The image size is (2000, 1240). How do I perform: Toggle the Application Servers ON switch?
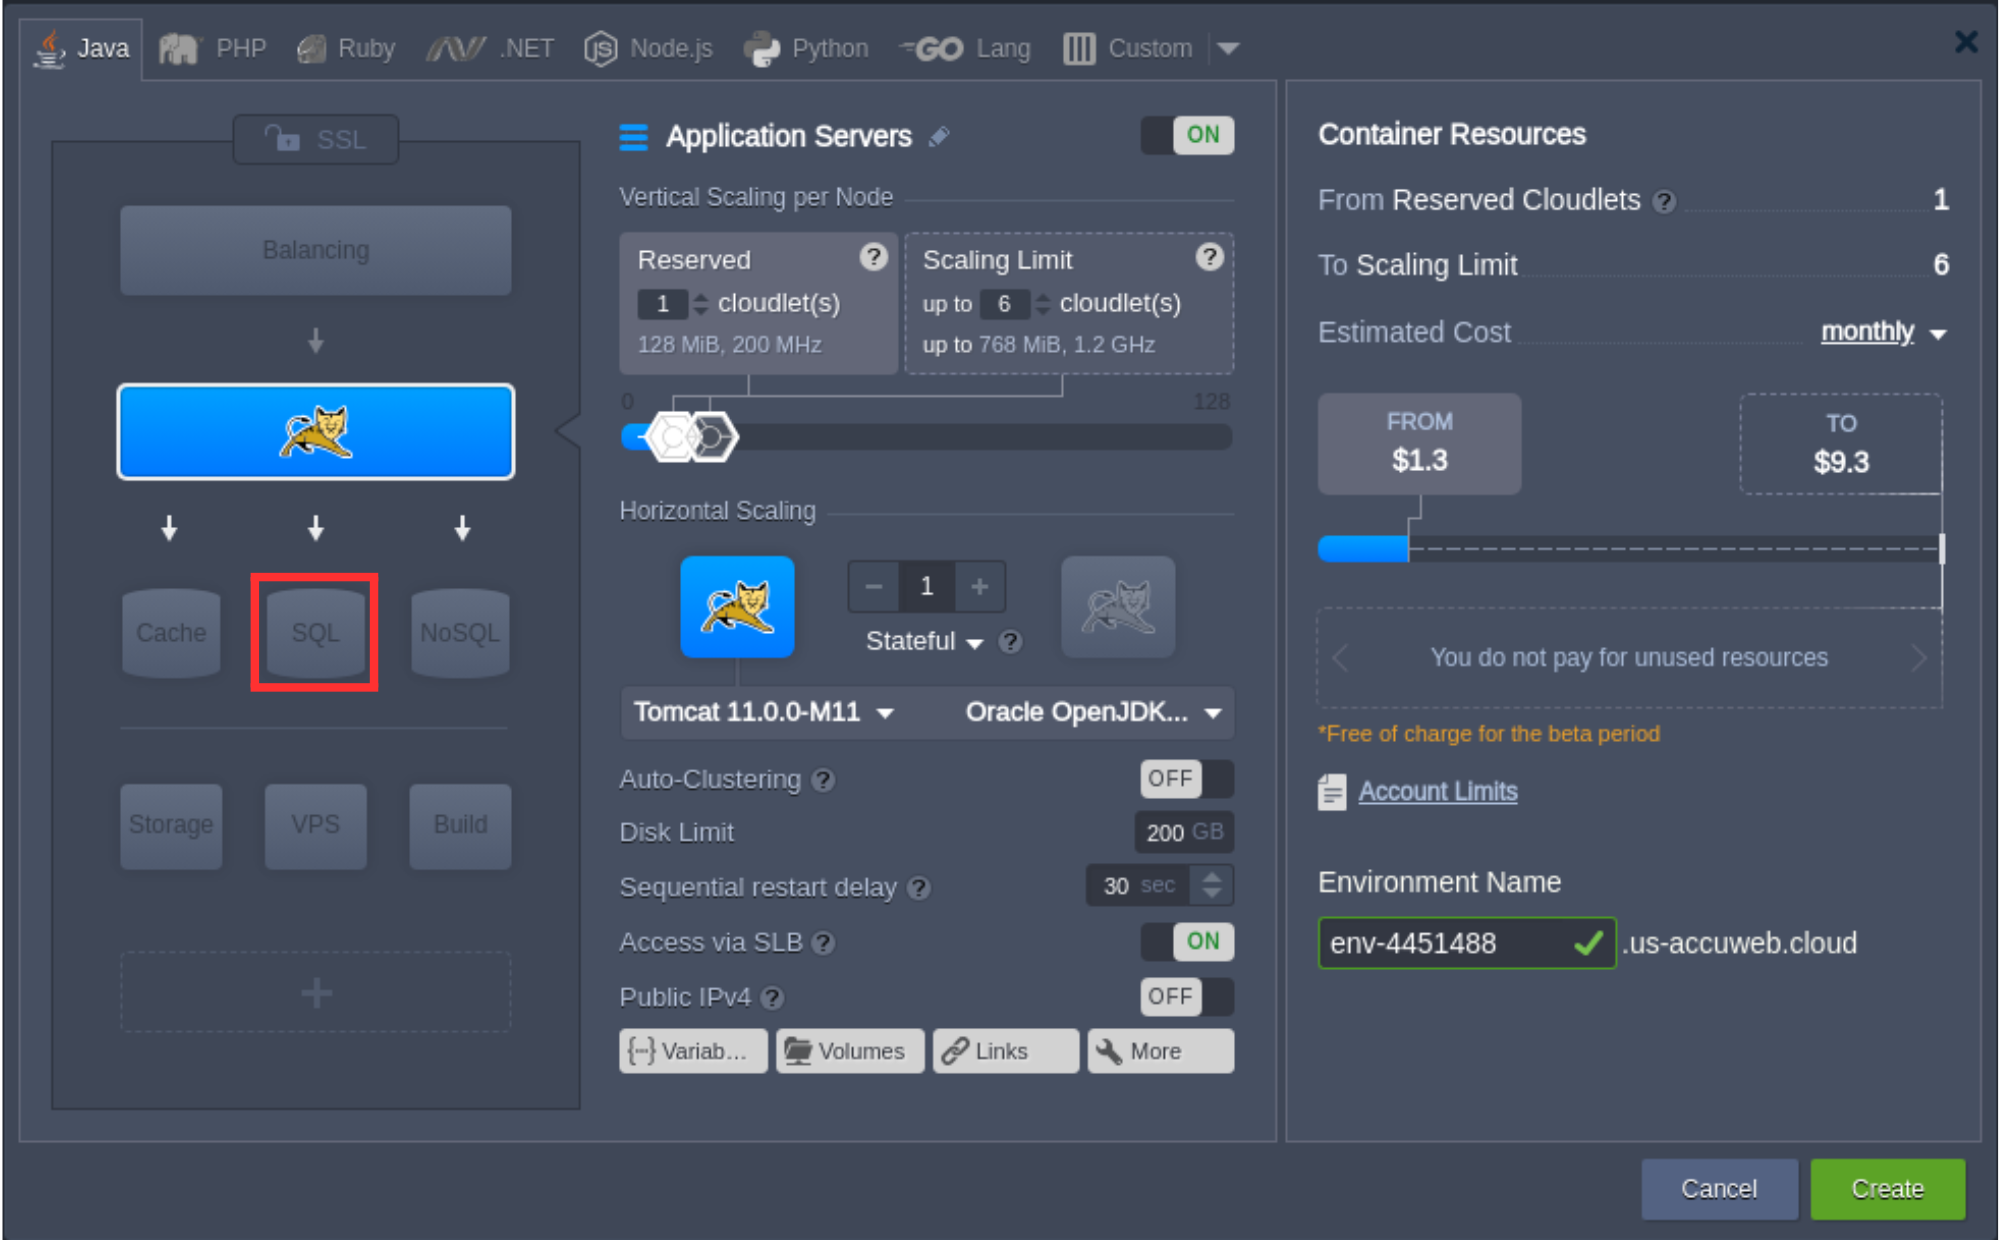click(x=1187, y=135)
